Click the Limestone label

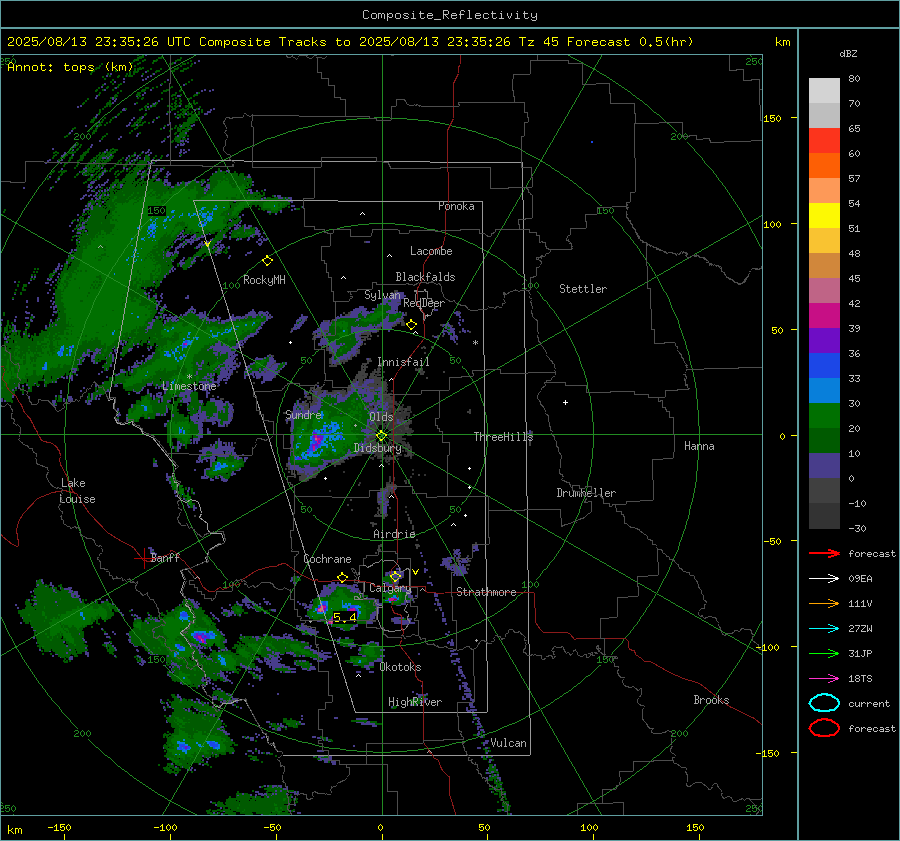pyautogui.click(x=189, y=386)
